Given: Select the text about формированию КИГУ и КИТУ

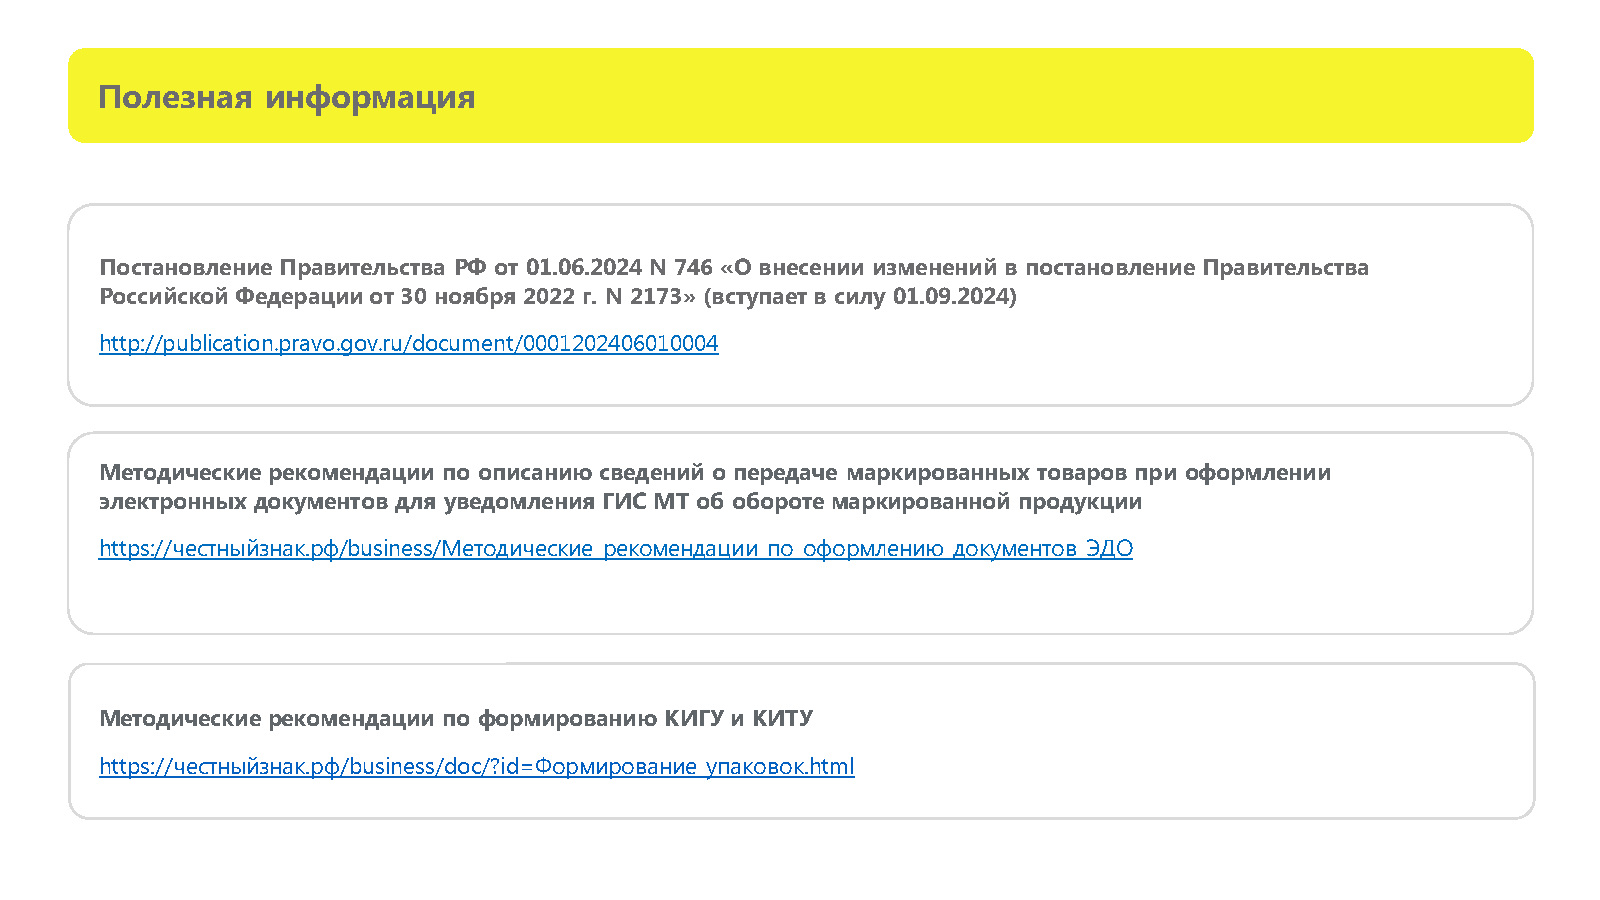Looking at the screenshot, I should tap(456, 718).
